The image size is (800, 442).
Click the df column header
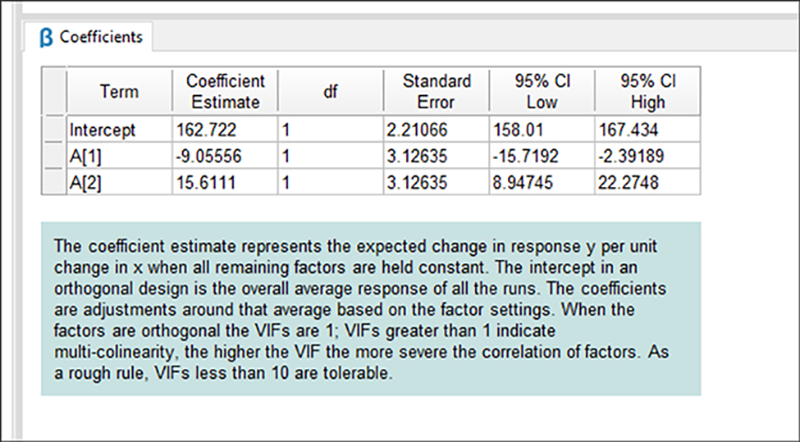click(x=331, y=91)
